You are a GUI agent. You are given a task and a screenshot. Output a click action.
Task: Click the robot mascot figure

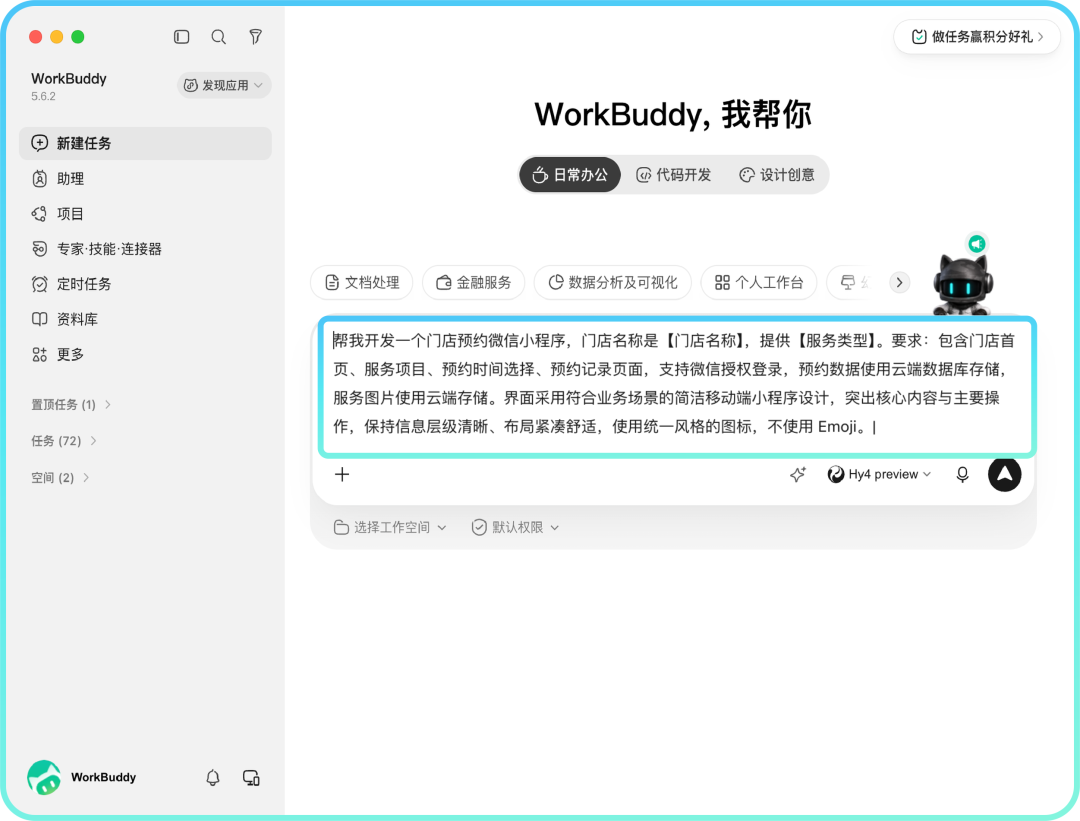click(x=962, y=285)
